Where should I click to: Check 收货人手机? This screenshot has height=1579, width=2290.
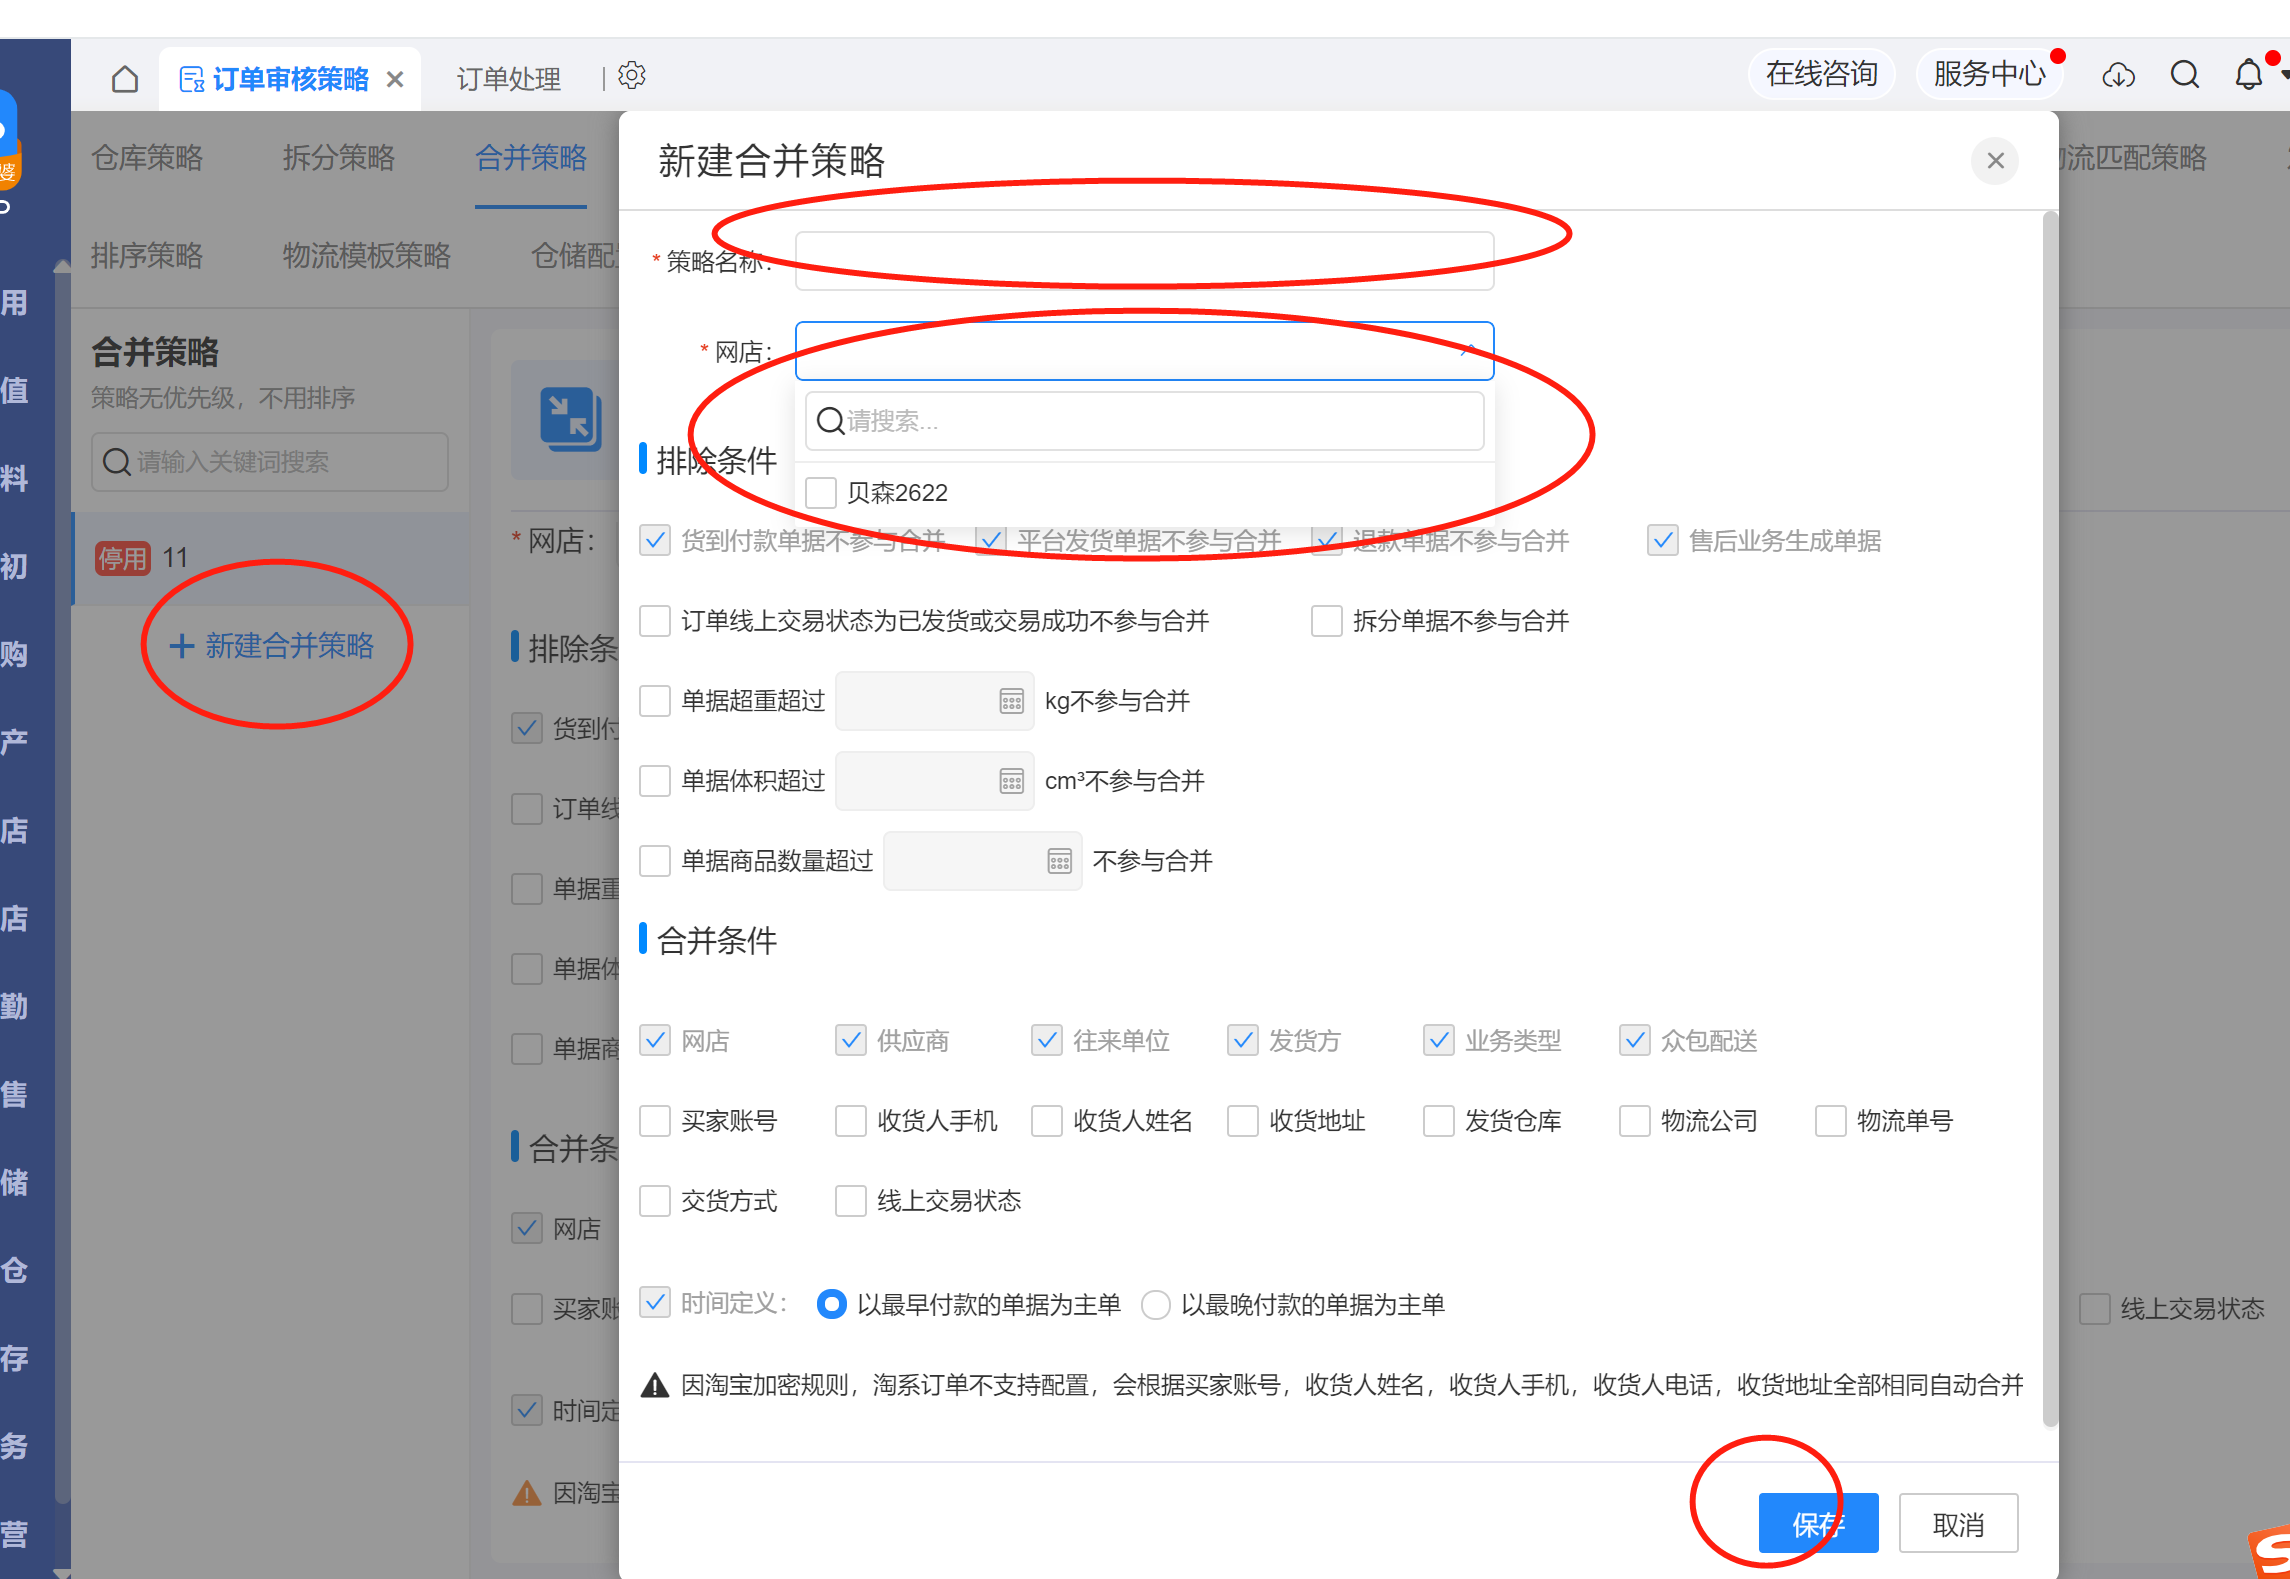851,1121
